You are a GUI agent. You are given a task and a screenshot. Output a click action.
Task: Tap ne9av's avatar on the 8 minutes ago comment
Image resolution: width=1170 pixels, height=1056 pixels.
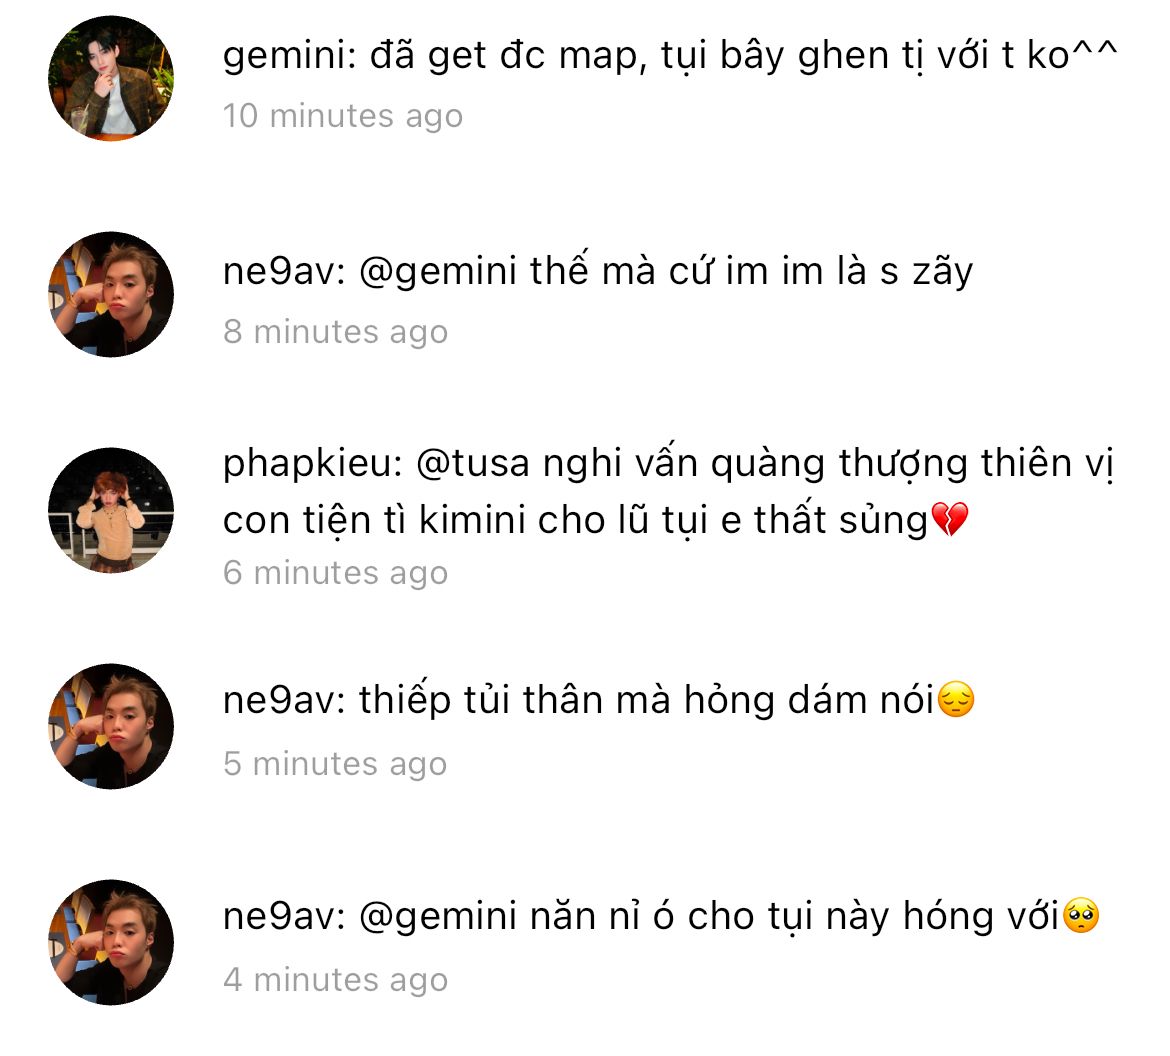(111, 294)
